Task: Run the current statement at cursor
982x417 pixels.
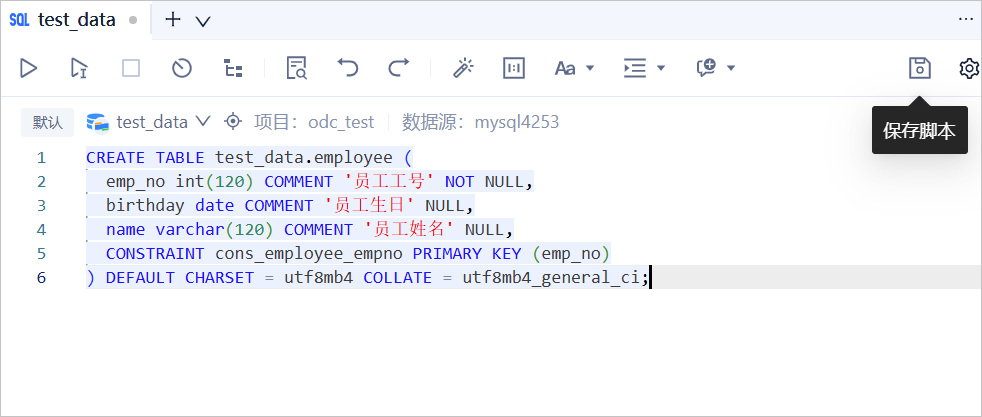Action: (79, 68)
